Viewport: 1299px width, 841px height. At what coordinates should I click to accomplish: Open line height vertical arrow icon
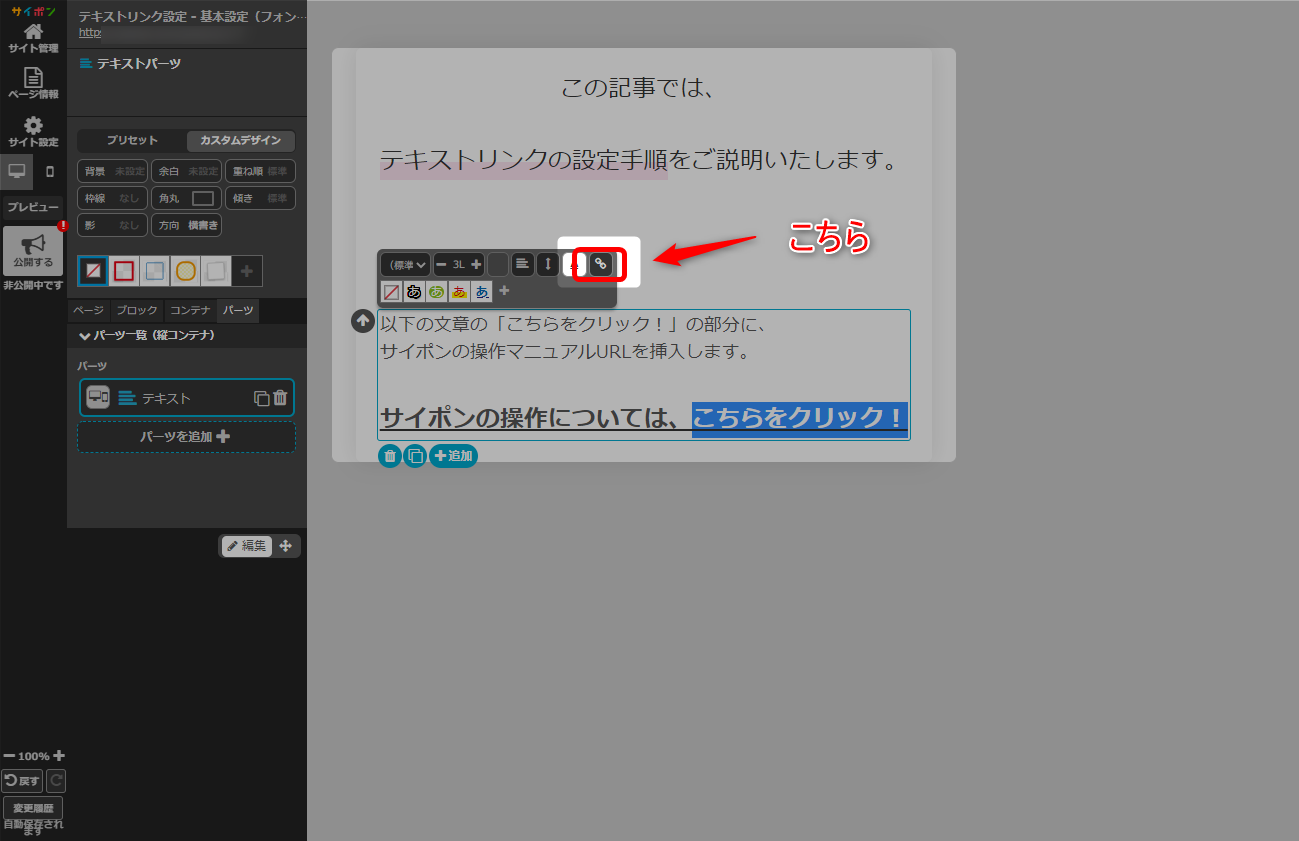pyautogui.click(x=547, y=264)
